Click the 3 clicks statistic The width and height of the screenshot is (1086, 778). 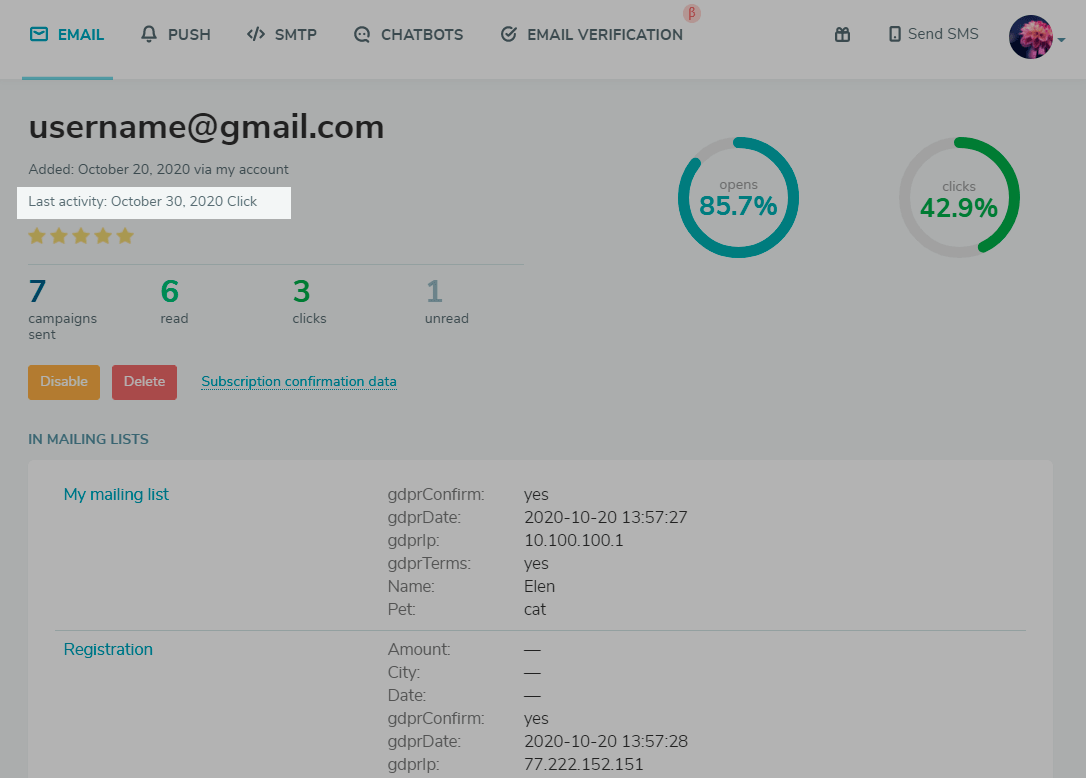(x=309, y=302)
